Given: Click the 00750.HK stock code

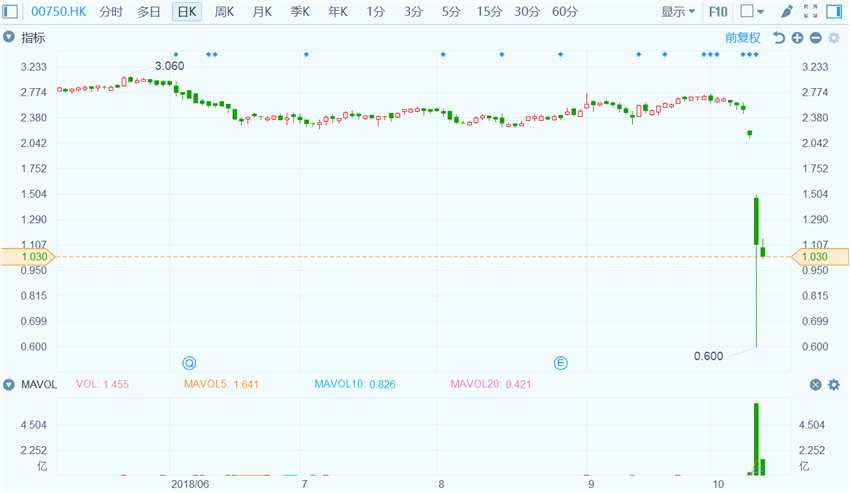Looking at the screenshot, I should [x=59, y=11].
